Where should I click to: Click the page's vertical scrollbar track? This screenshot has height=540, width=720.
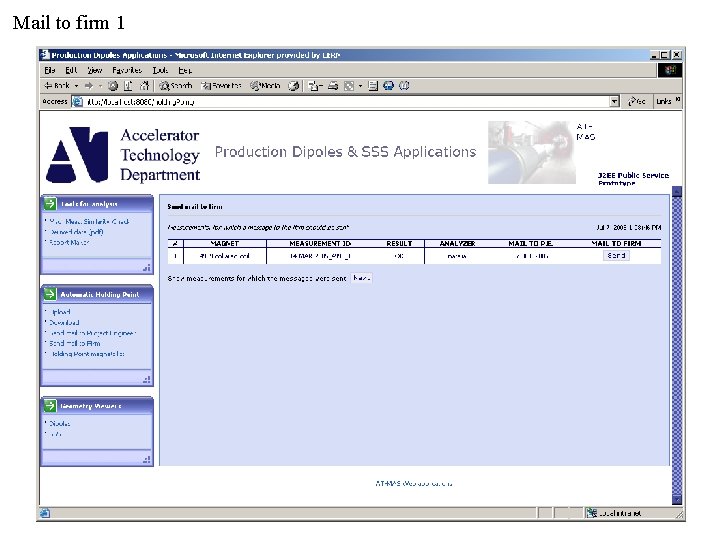(677, 345)
